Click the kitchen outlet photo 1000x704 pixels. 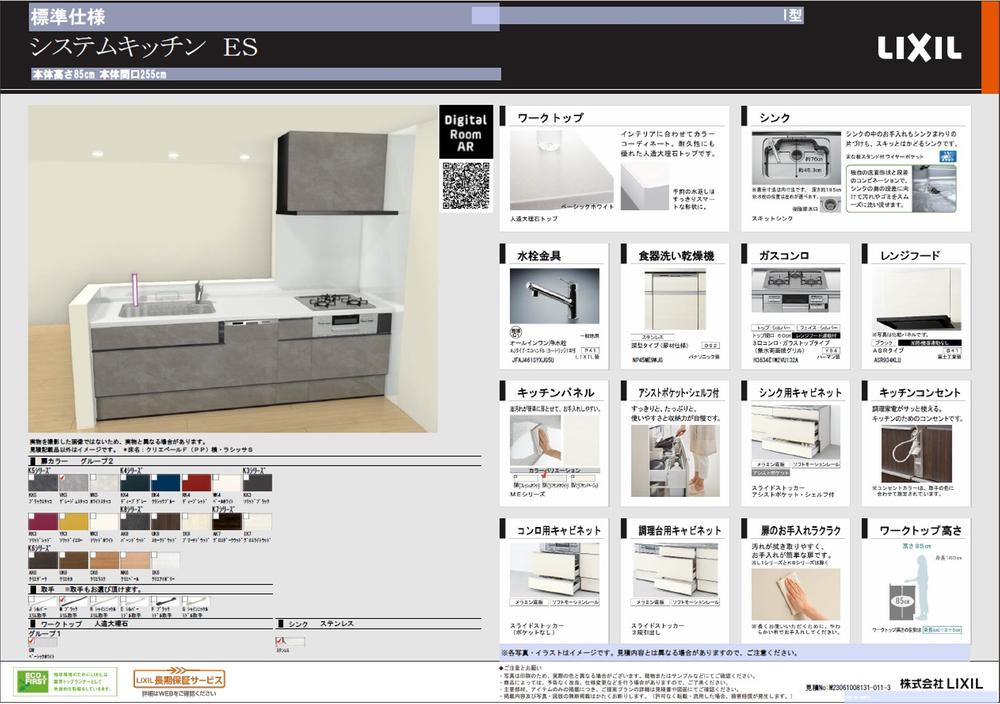[x=916, y=454]
